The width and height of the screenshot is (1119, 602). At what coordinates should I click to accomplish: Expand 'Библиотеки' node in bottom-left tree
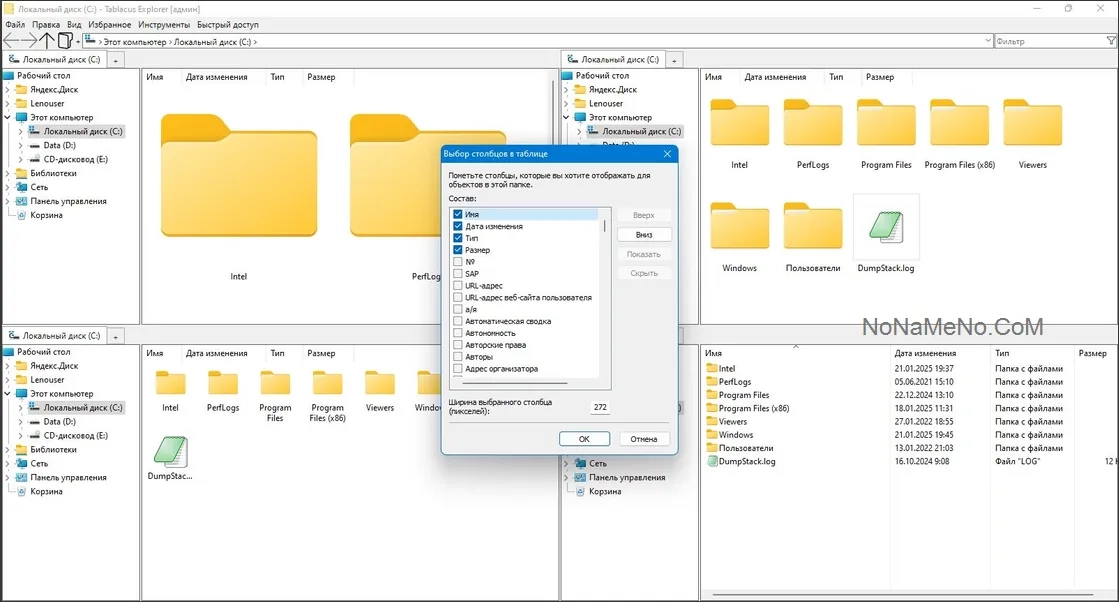click(8, 450)
